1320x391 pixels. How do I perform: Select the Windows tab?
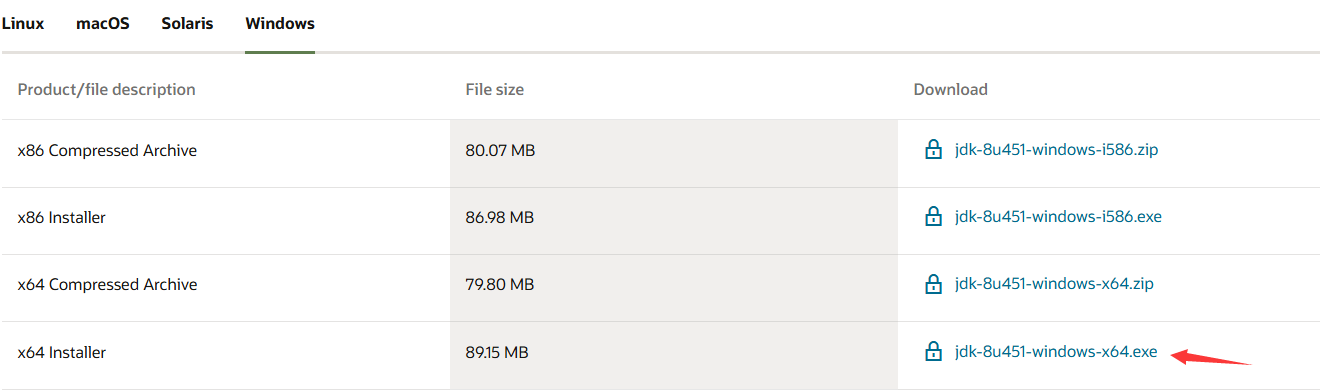click(x=280, y=23)
